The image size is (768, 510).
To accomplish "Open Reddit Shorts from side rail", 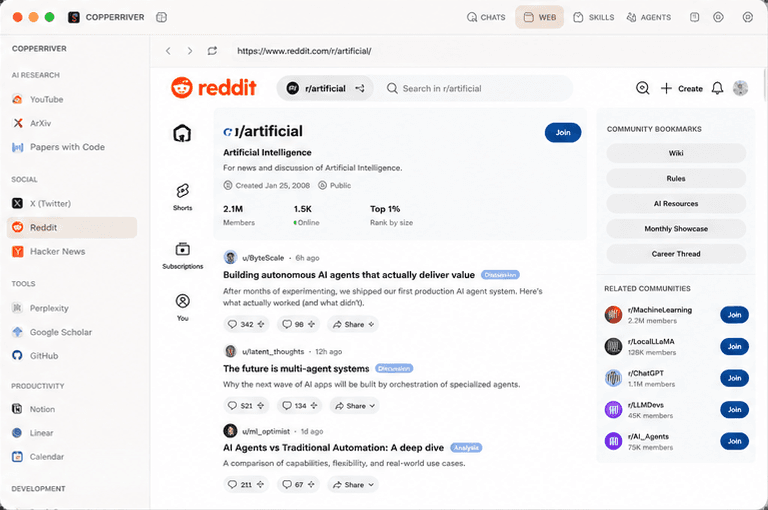I will pos(182,196).
